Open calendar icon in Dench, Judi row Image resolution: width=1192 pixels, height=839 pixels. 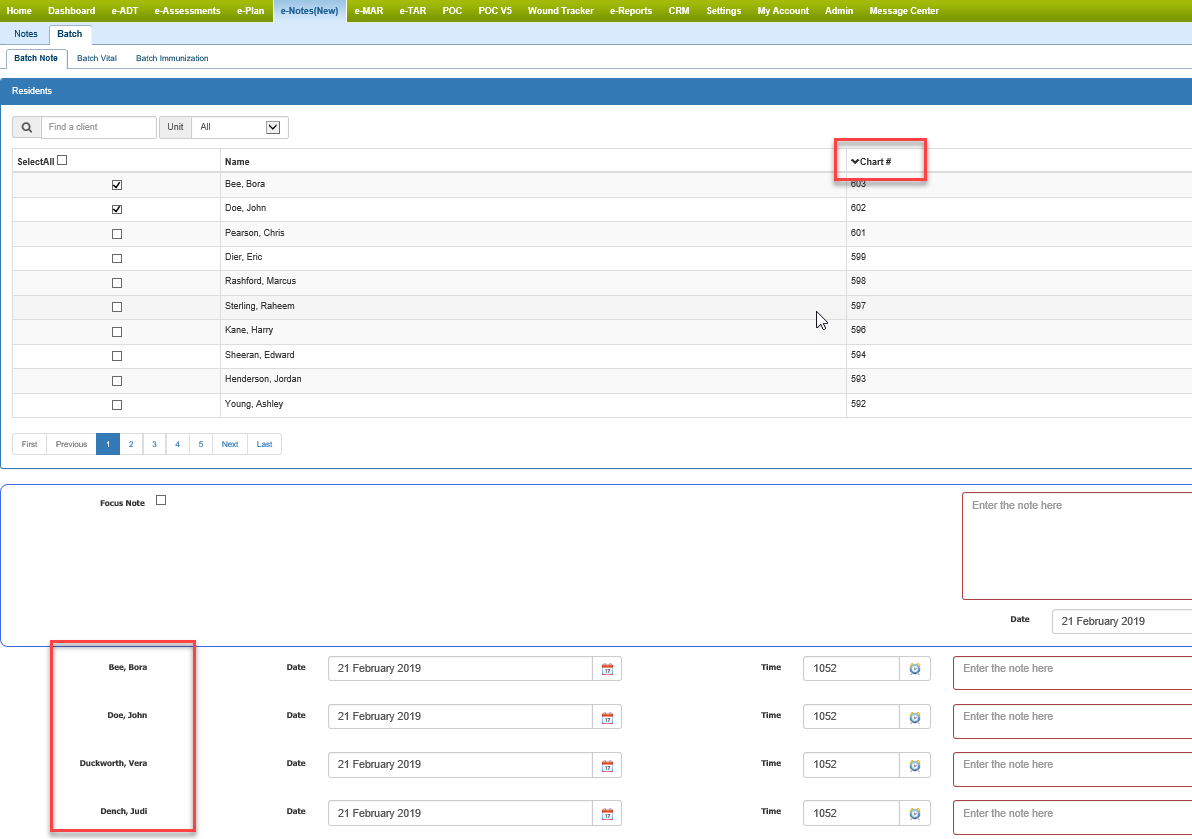point(607,813)
